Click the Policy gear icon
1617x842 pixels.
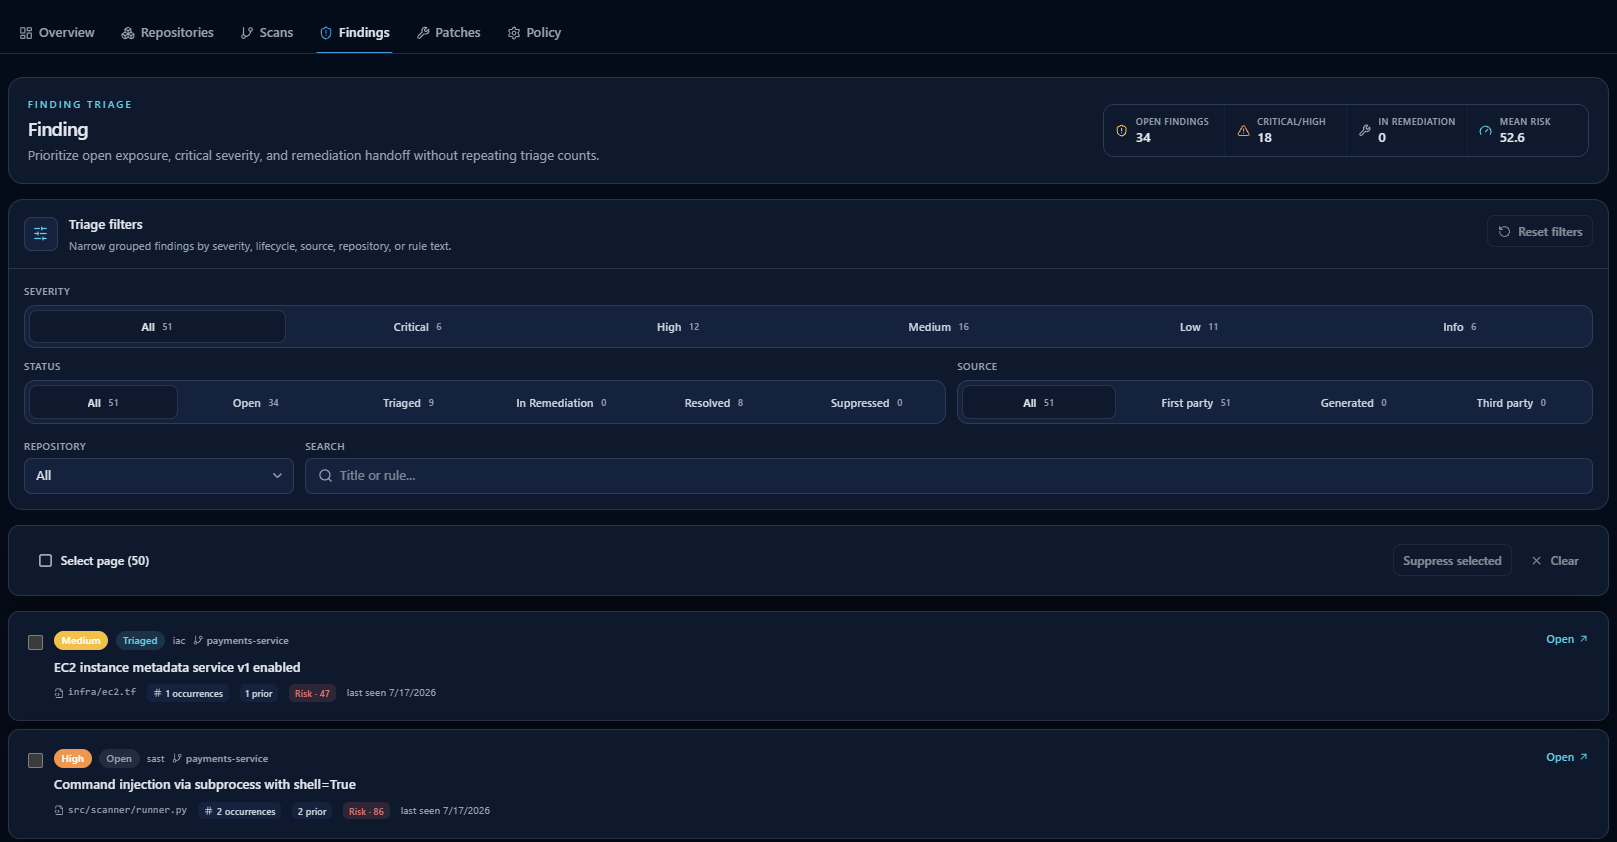click(x=514, y=33)
